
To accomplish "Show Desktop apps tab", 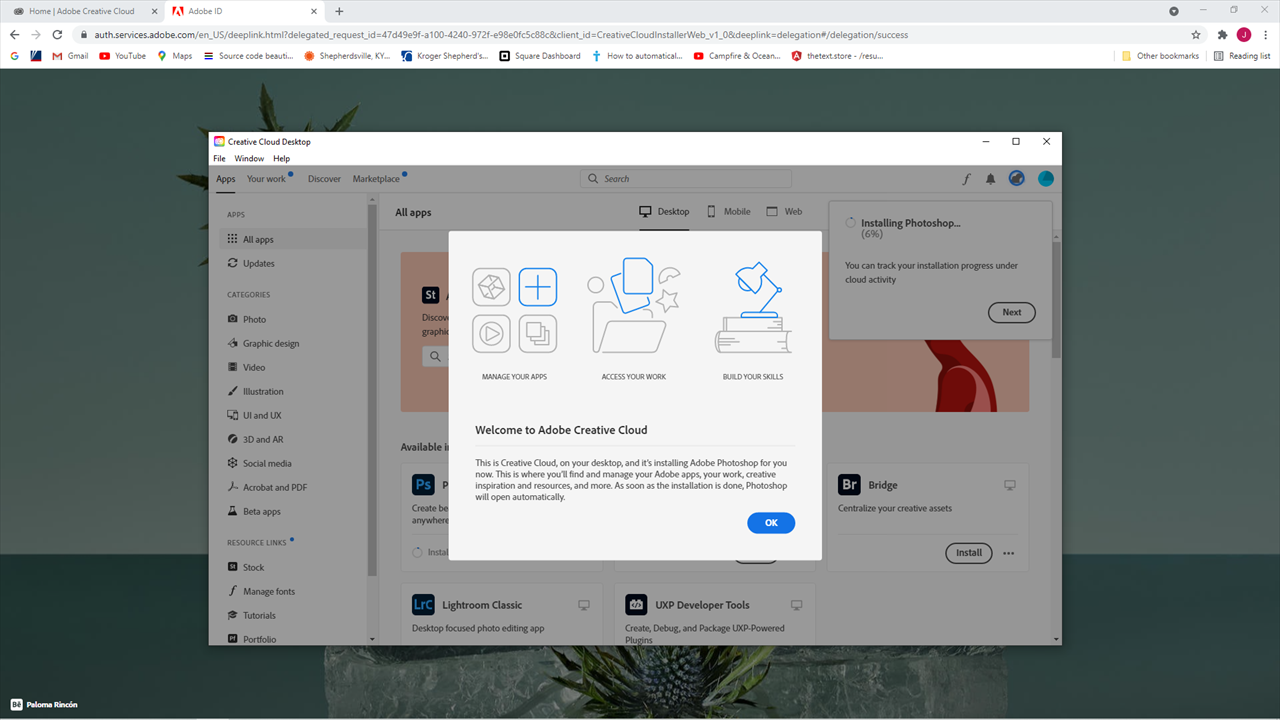I will (x=665, y=212).
